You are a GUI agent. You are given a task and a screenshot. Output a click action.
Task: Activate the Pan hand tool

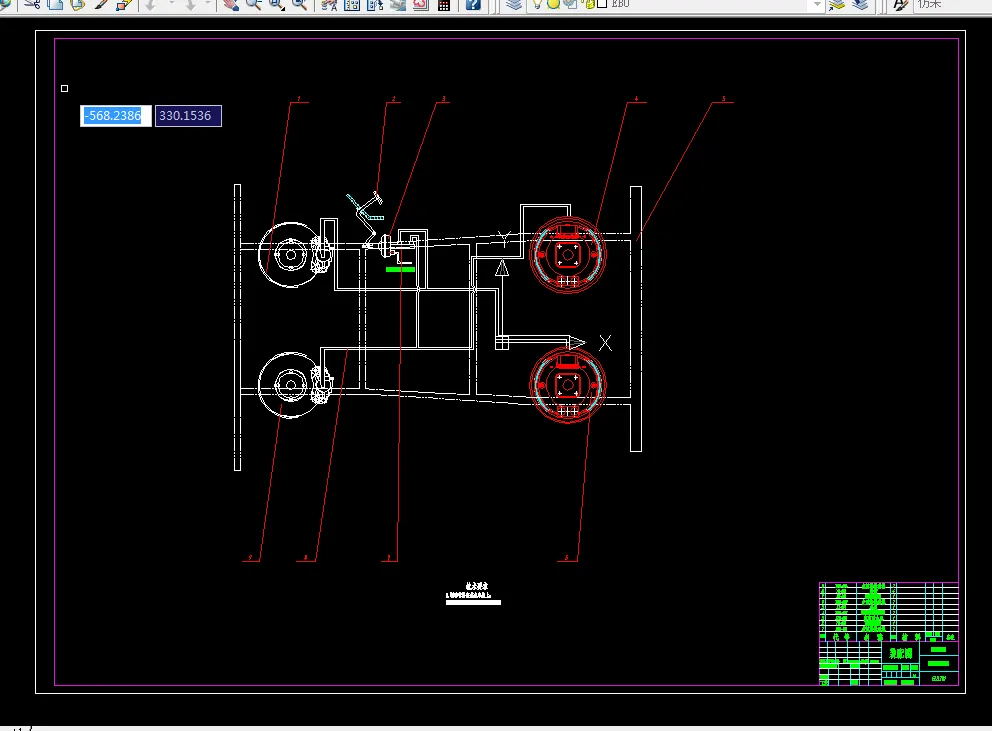pyautogui.click(x=231, y=4)
